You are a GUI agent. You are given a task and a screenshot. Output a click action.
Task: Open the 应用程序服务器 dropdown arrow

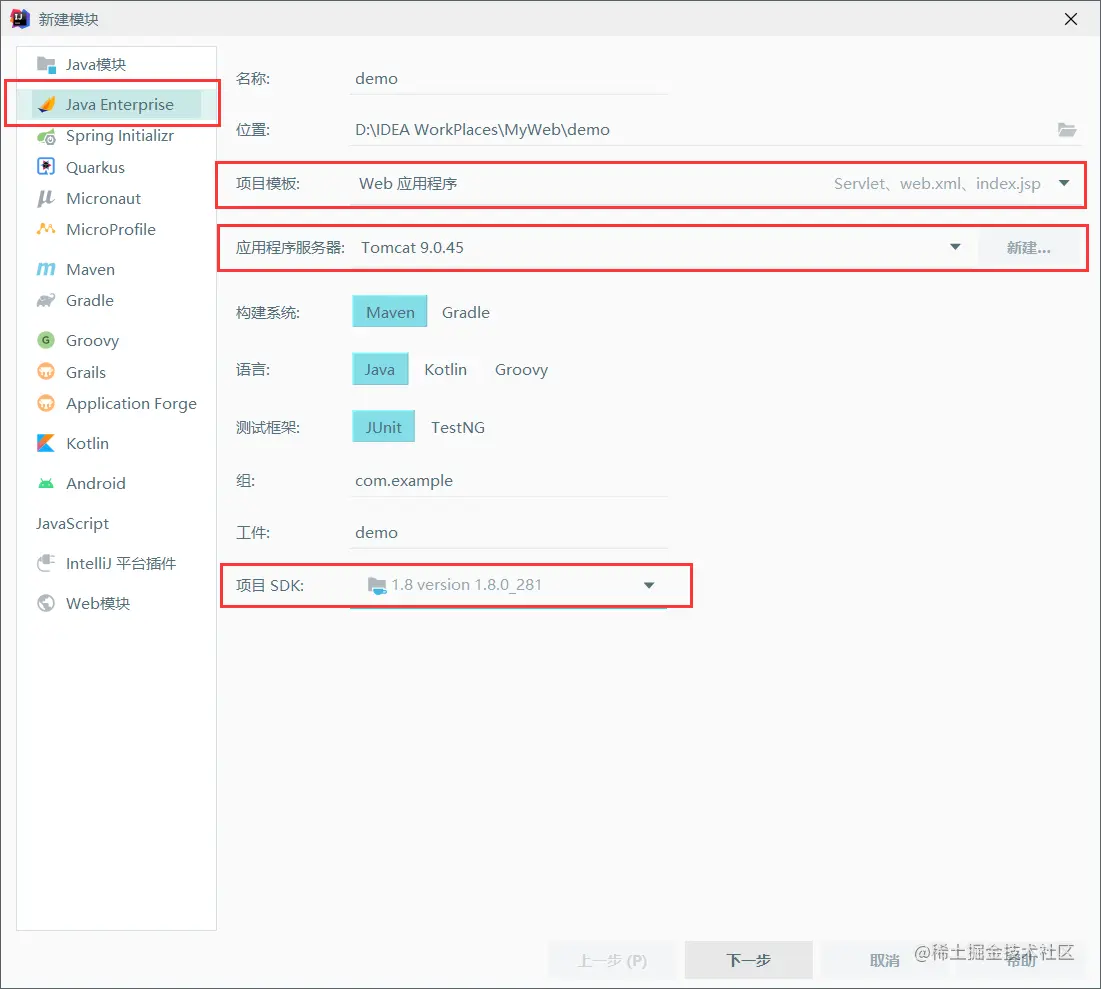955,247
